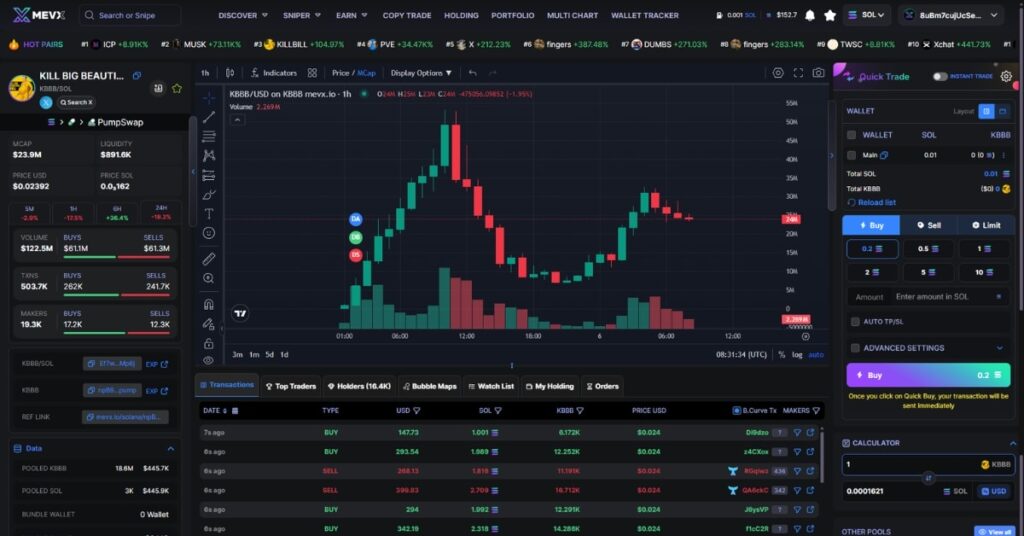Viewport: 1024px width, 536px height.
Task: Collapse the Calculator panel chevron
Action: (1013, 443)
